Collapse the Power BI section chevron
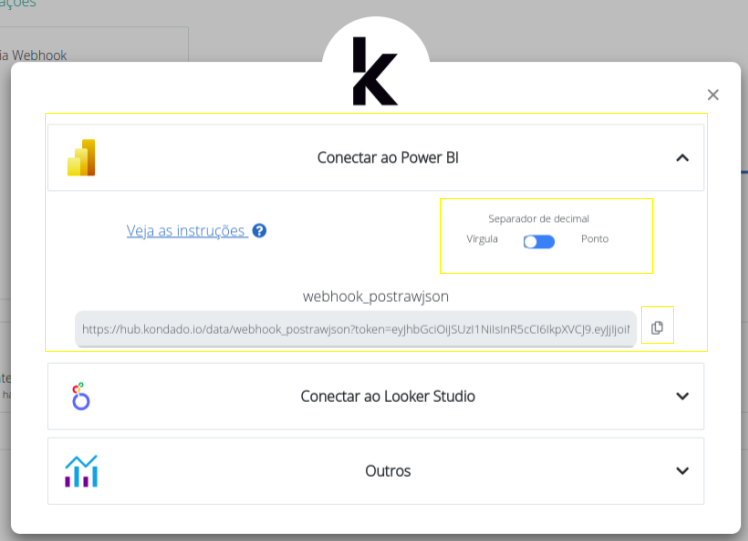Image resolution: width=748 pixels, height=541 pixels. 682,157
